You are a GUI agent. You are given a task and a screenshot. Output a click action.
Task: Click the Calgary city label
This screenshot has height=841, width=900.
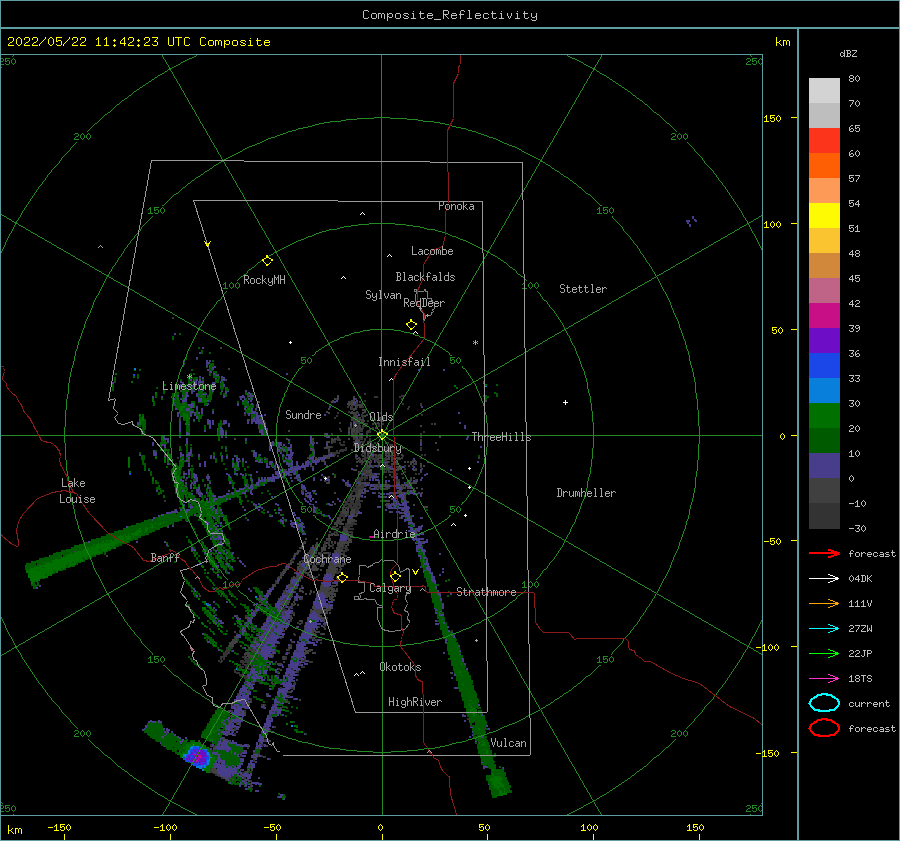point(390,588)
